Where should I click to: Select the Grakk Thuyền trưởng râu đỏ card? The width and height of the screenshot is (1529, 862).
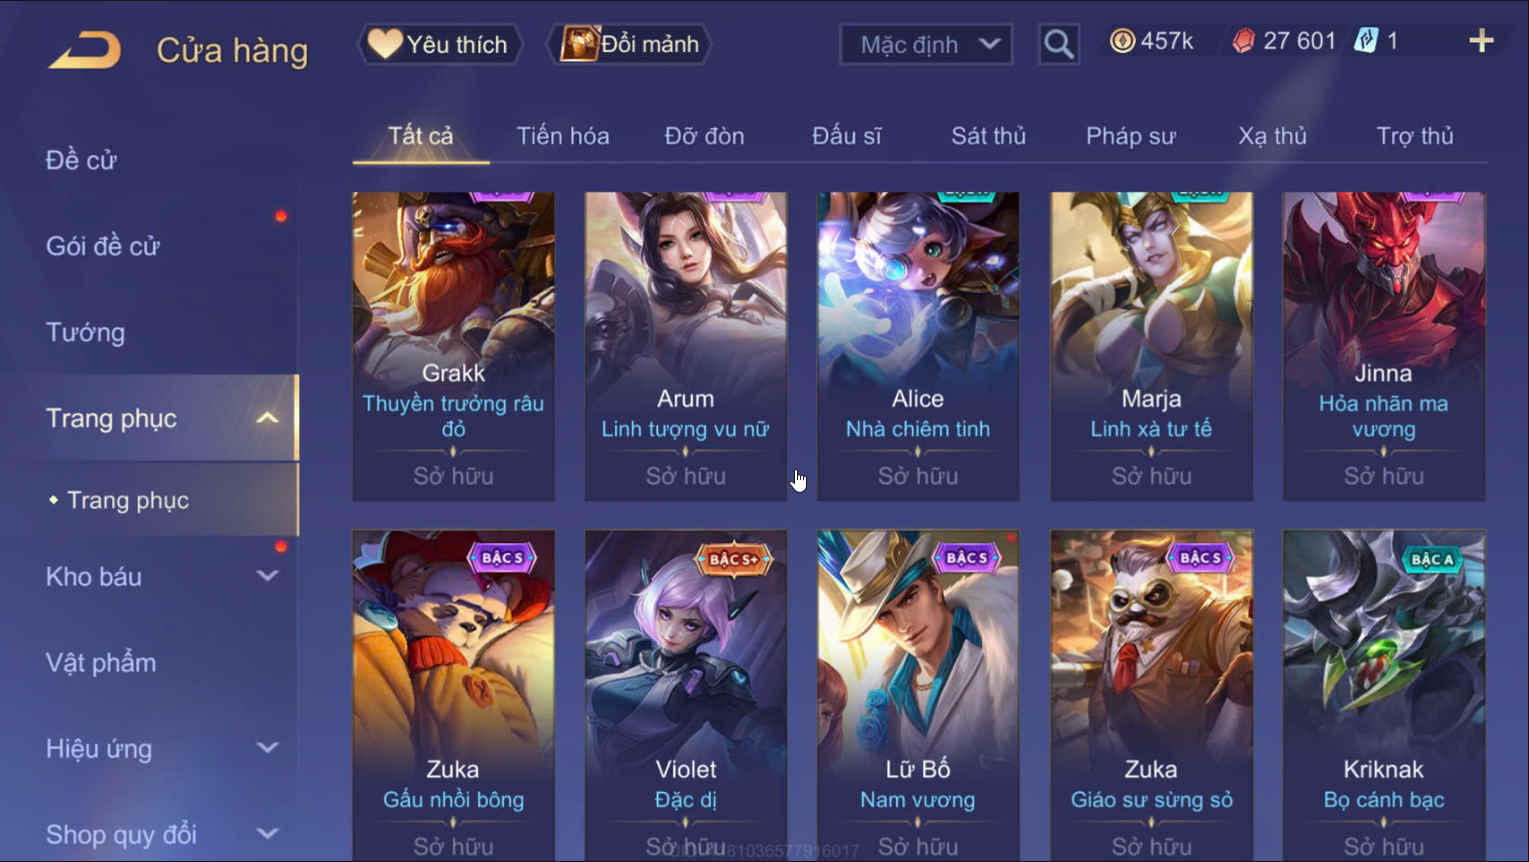pos(453,346)
